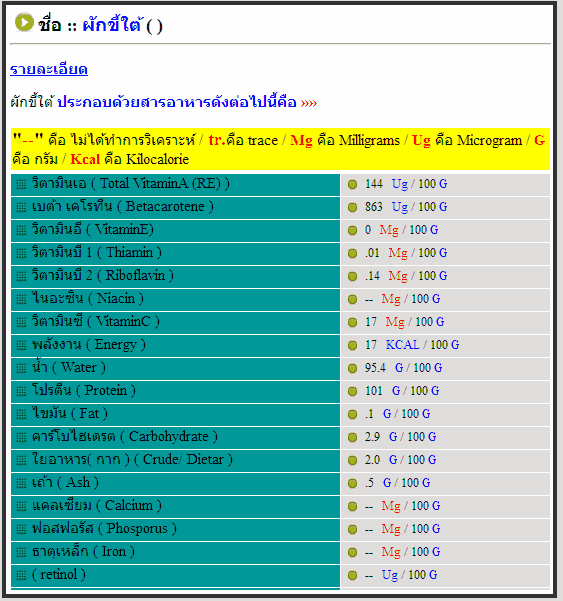Click the grid icon next to Riboflavin
The image size is (563, 601).
(x=21, y=276)
